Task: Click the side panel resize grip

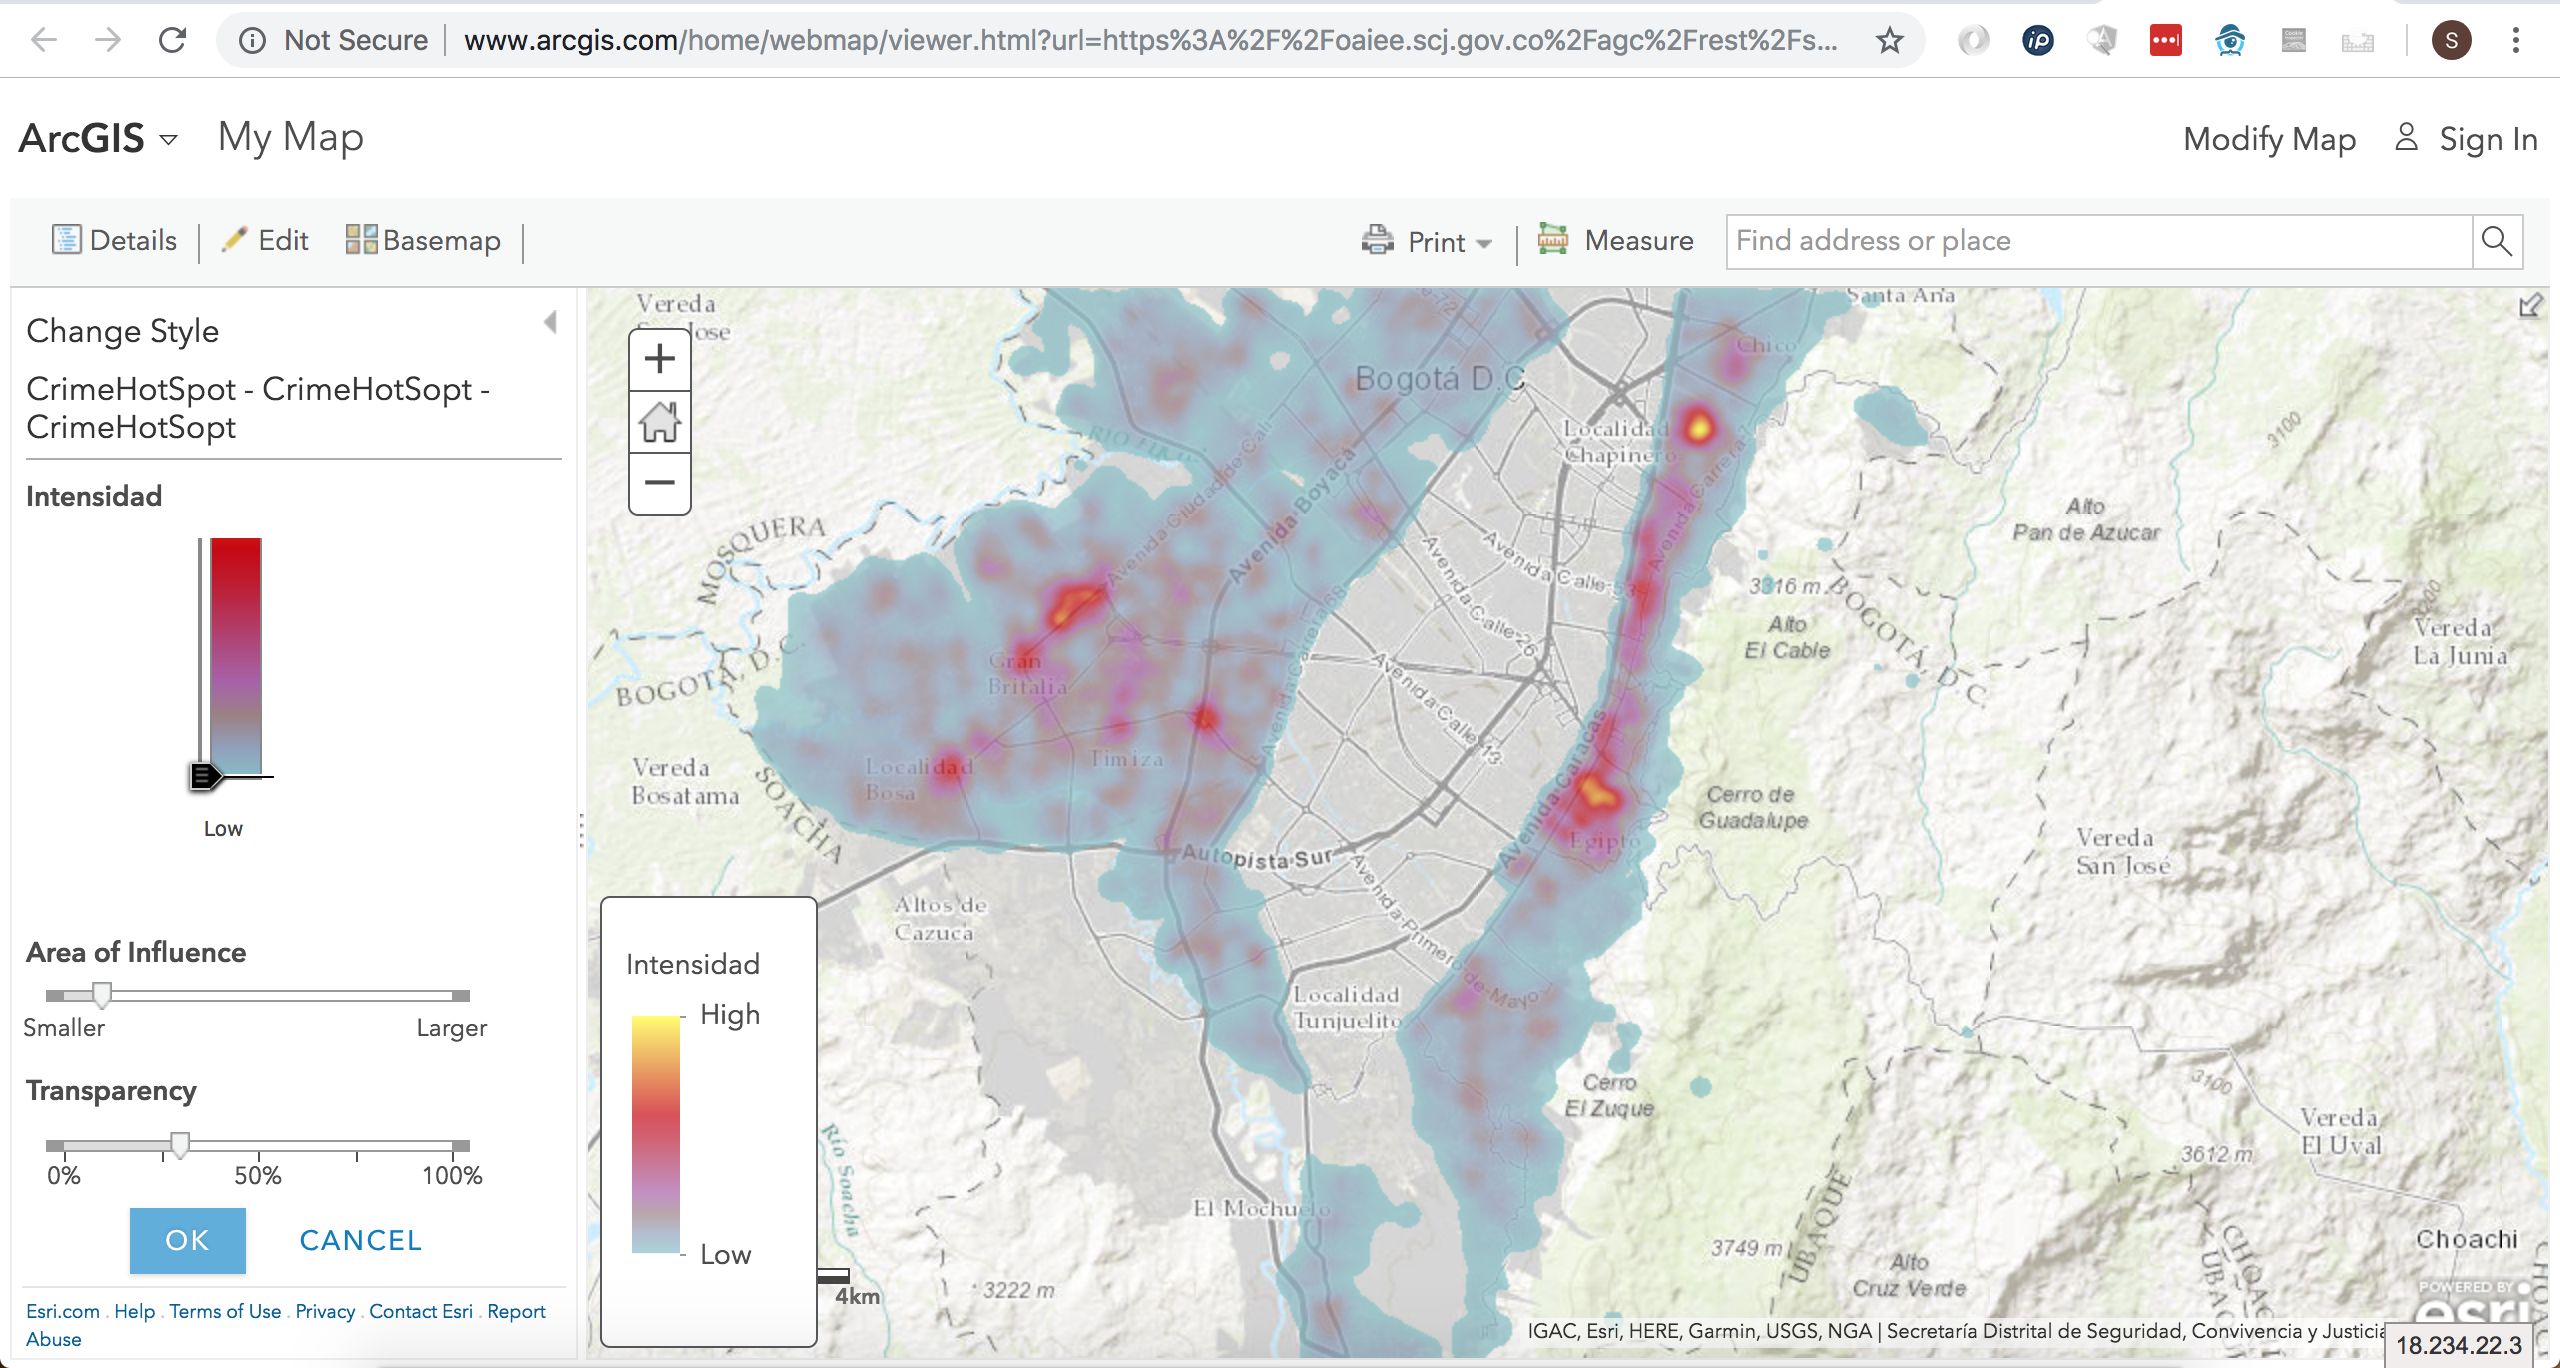Action: [x=581, y=830]
